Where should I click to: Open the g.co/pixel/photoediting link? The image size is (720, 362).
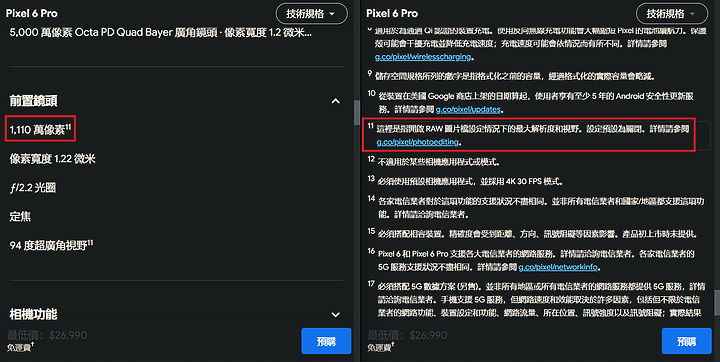tap(417, 142)
